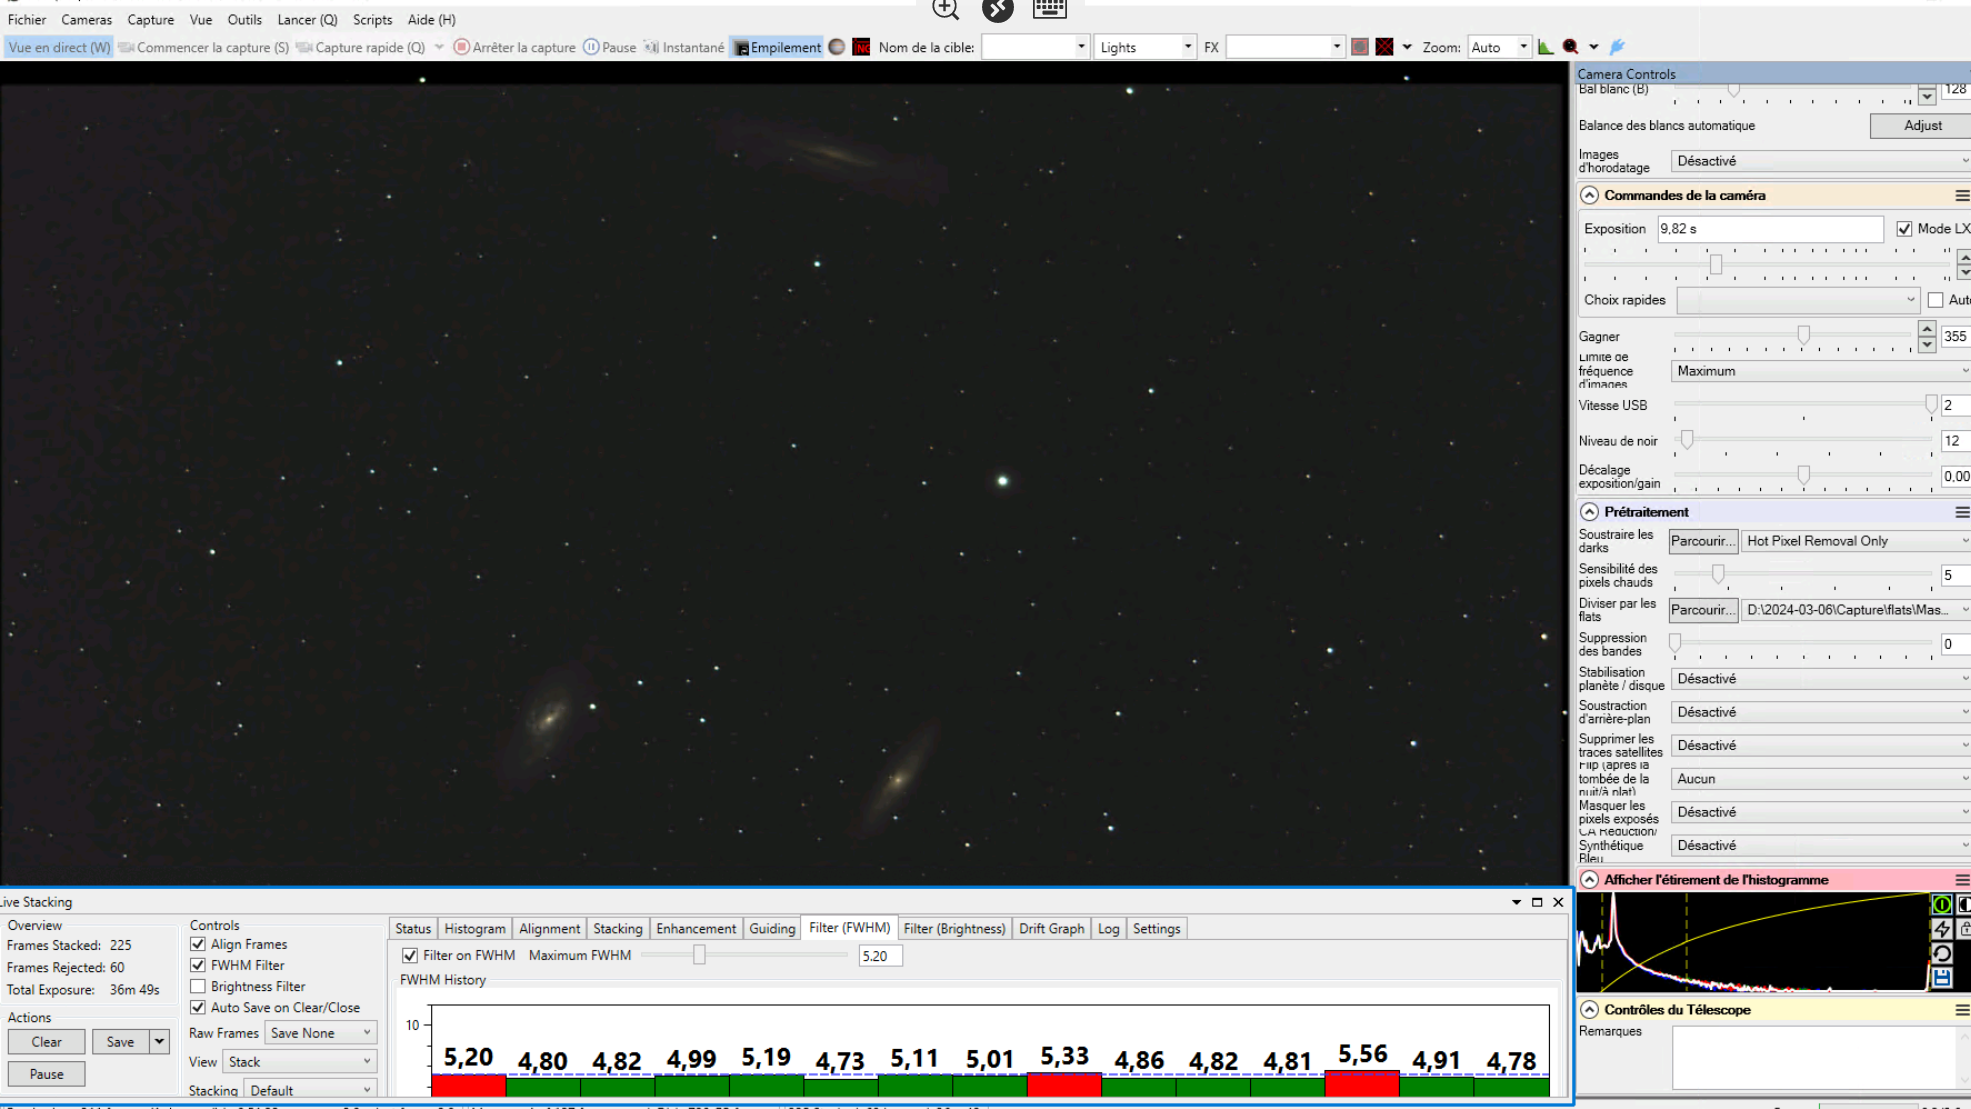This screenshot has height=1109, width=1971.
Task: Save histogram stretch with floppy disk icon
Action: pyautogui.click(x=1941, y=977)
